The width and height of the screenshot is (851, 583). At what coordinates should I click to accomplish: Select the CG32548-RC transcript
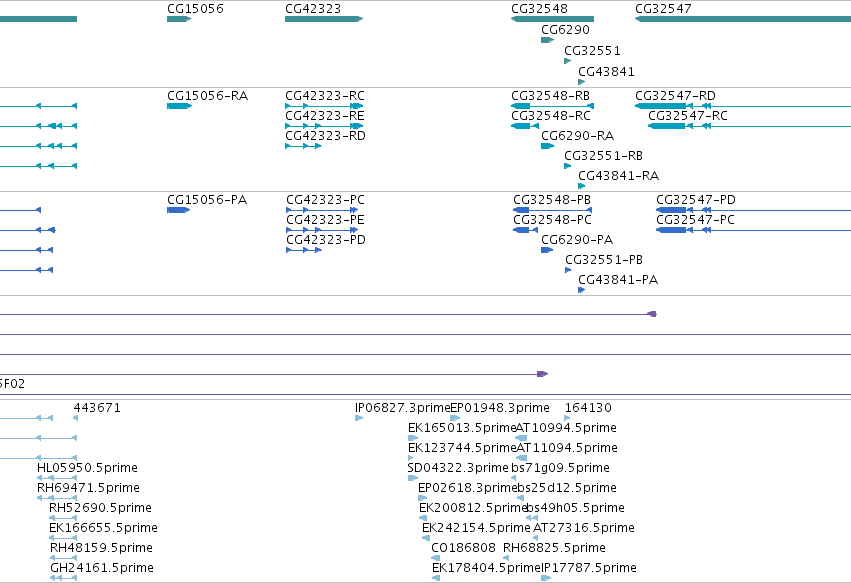point(525,126)
